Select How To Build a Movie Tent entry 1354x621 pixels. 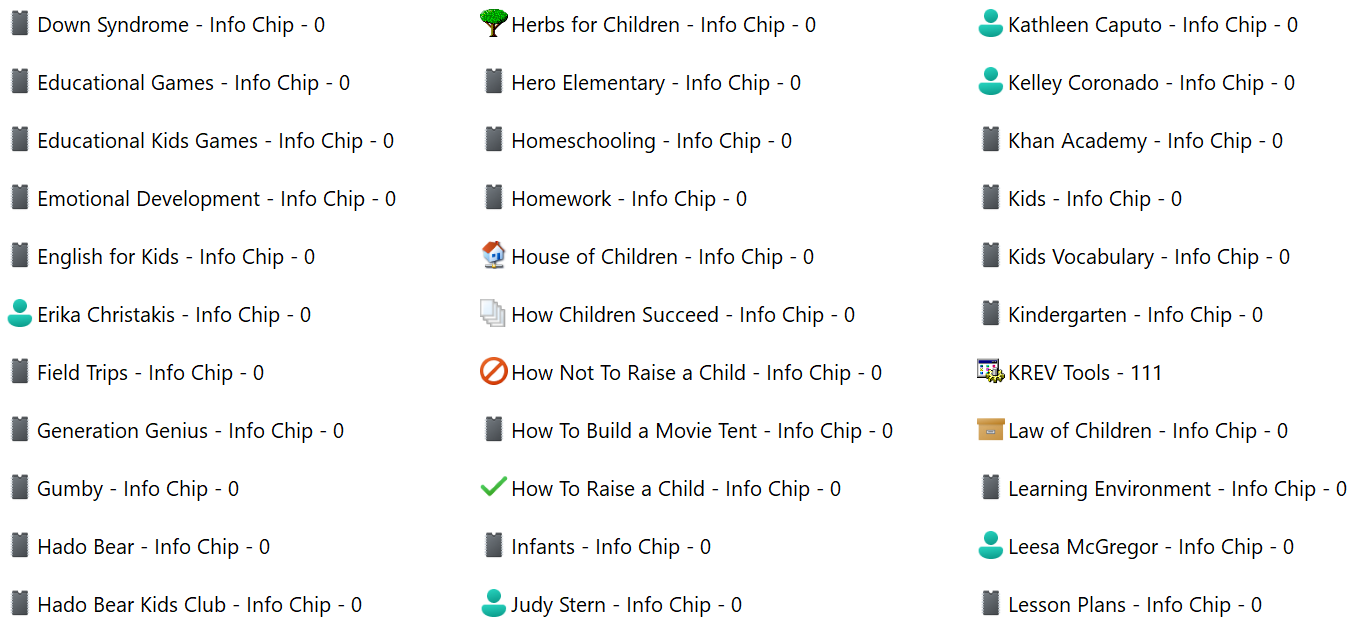click(x=701, y=431)
